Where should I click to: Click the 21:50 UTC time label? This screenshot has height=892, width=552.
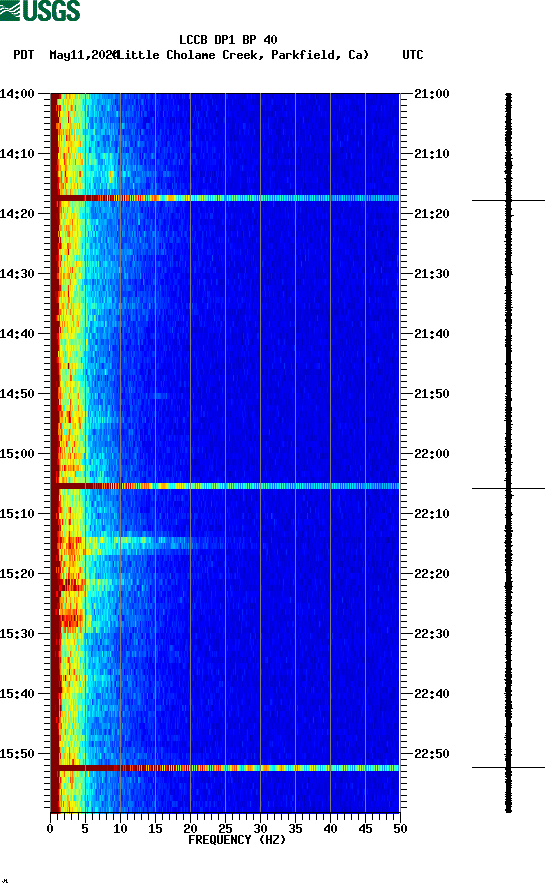coord(432,394)
